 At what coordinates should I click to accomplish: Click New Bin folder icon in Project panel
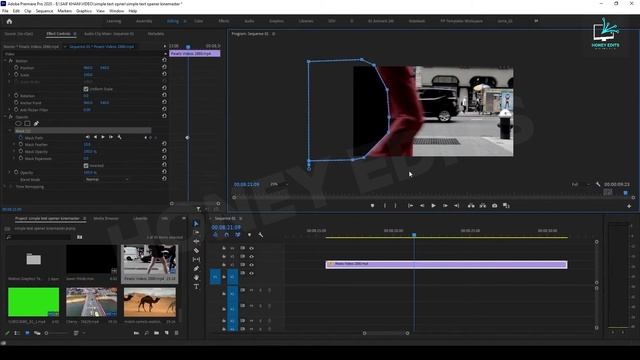156,333
